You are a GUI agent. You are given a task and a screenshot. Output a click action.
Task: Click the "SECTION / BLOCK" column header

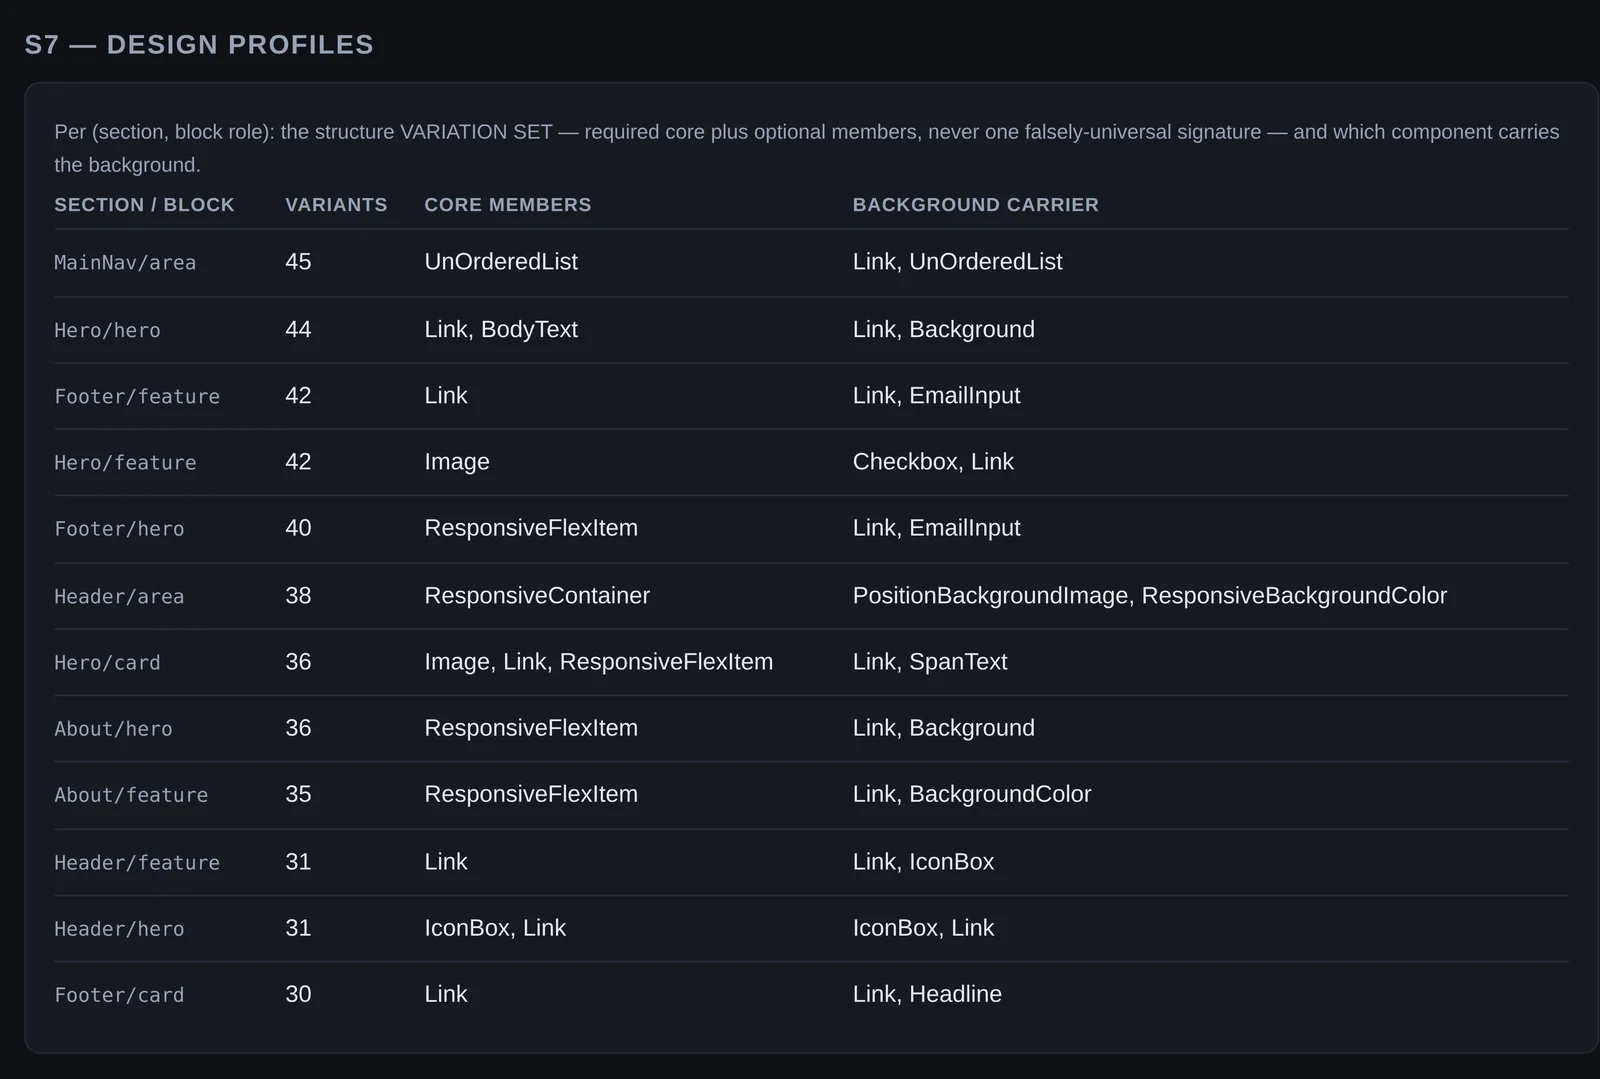[144, 205]
